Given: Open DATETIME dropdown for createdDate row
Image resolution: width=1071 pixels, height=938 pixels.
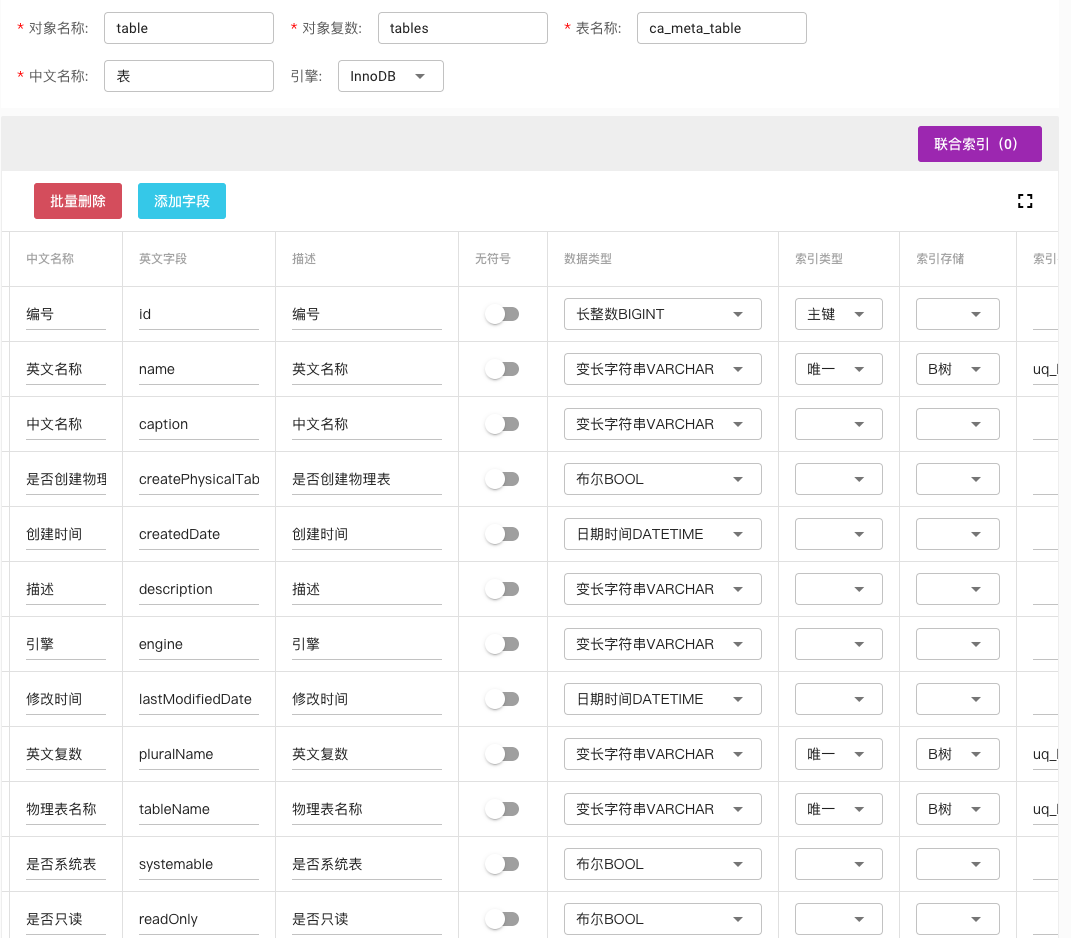Looking at the screenshot, I should pyautogui.click(x=663, y=534).
